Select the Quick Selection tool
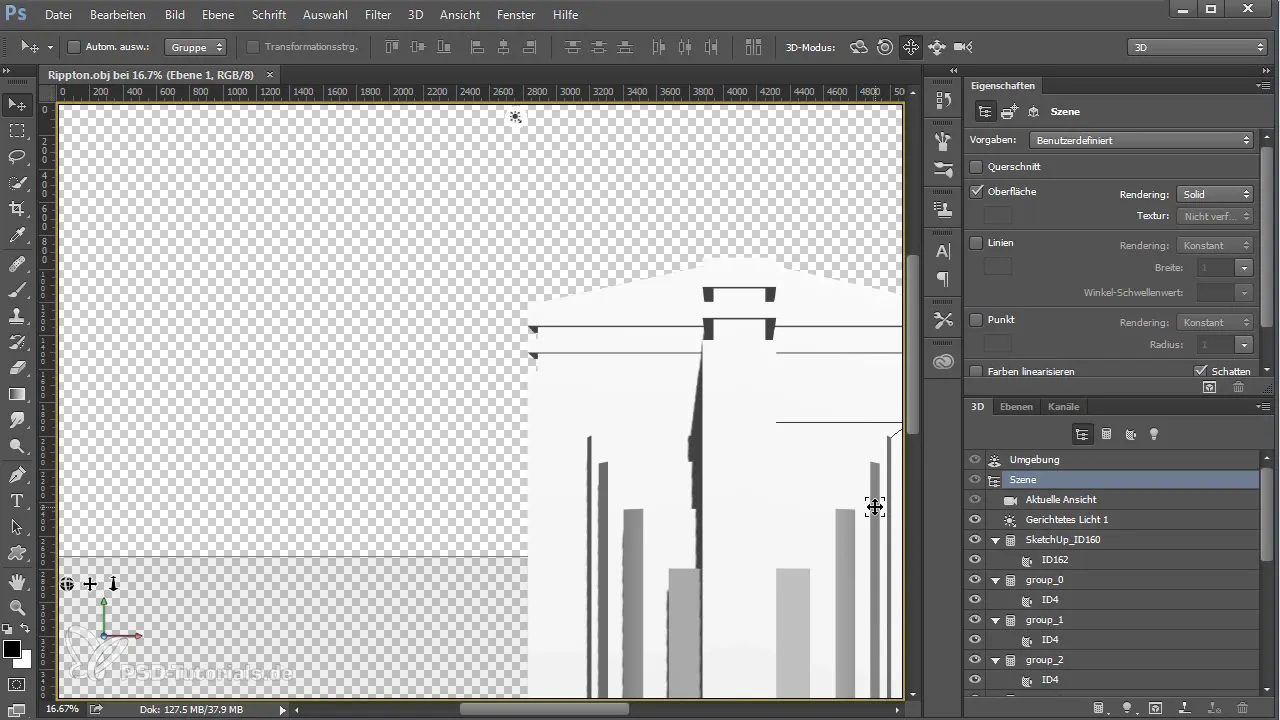This screenshot has height=720, width=1280. tap(17, 183)
